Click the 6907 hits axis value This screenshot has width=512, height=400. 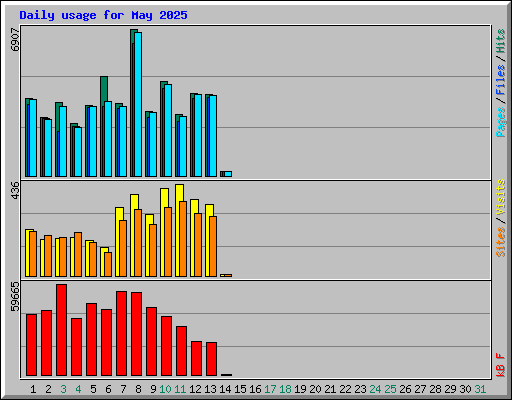pos(15,40)
